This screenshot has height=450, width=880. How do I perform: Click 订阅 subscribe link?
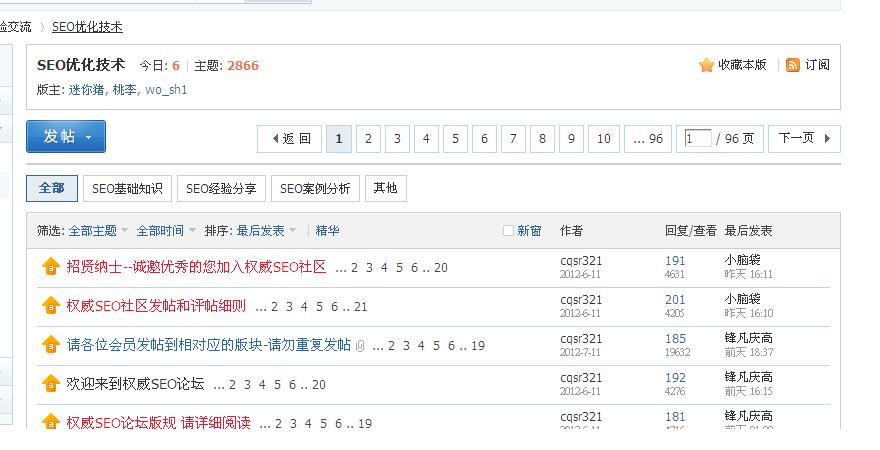817,65
